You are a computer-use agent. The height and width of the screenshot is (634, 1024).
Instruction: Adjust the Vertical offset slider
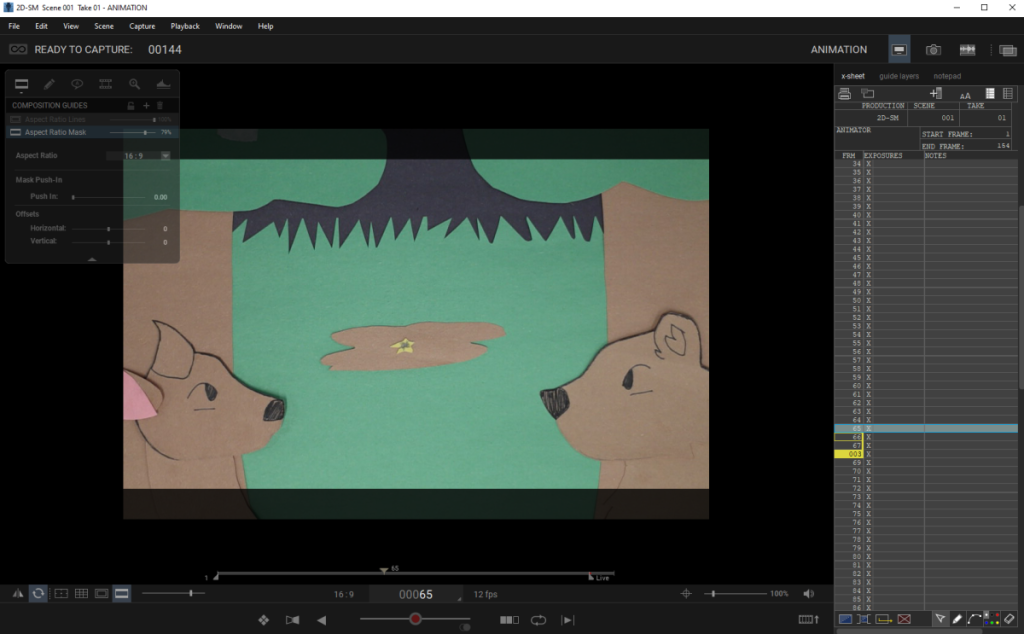point(108,242)
